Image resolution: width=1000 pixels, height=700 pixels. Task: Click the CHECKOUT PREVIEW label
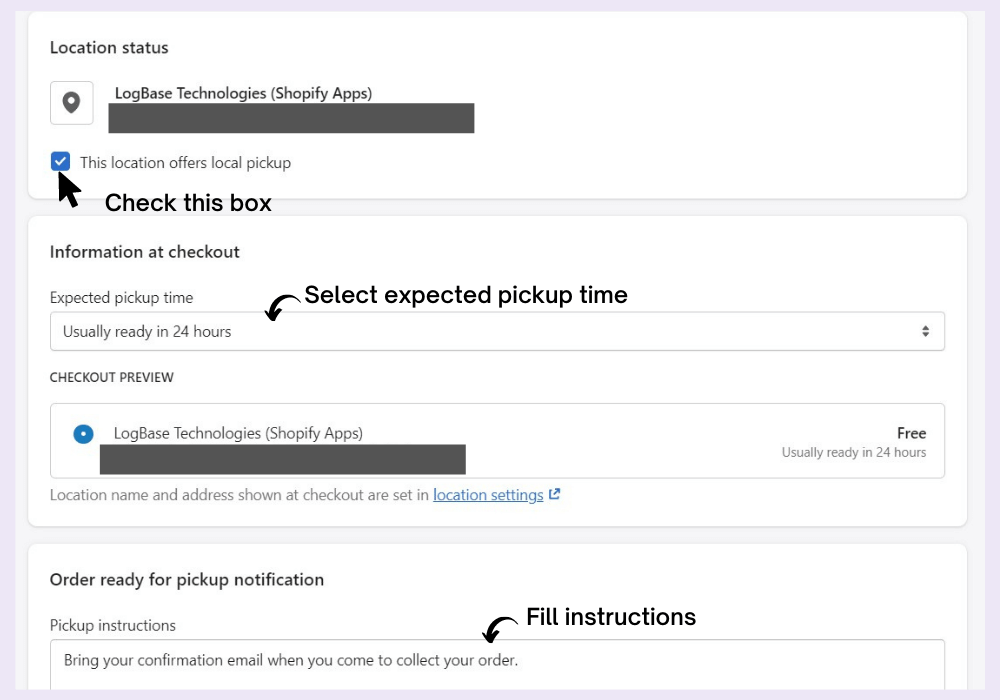click(x=112, y=377)
